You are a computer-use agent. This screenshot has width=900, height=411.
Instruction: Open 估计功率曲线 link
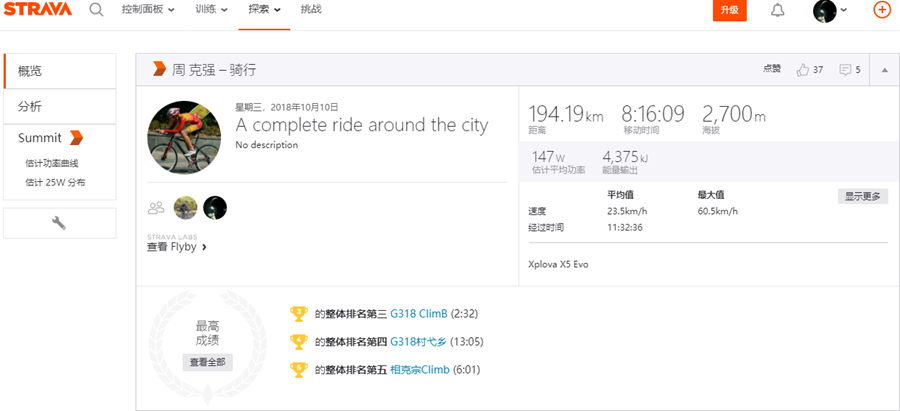click(52, 164)
